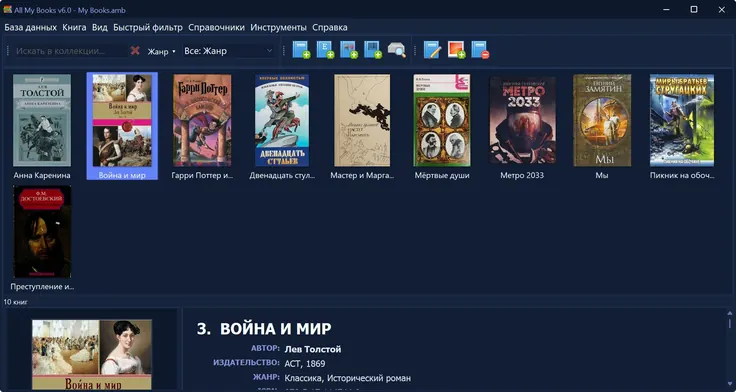This screenshot has width=736, height=392.
Task: Click the large Война и мир cover in details pane
Action: [x=92, y=354]
